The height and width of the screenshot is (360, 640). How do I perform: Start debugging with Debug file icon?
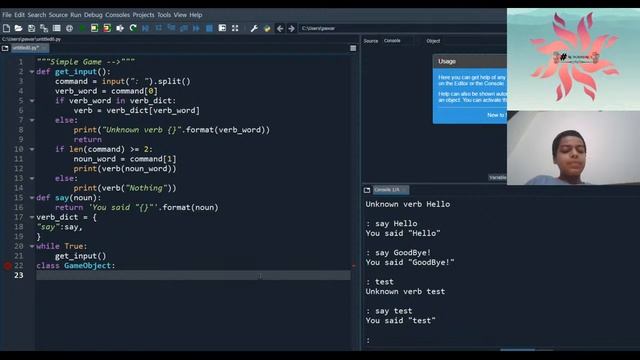click(x=146, y=28)
